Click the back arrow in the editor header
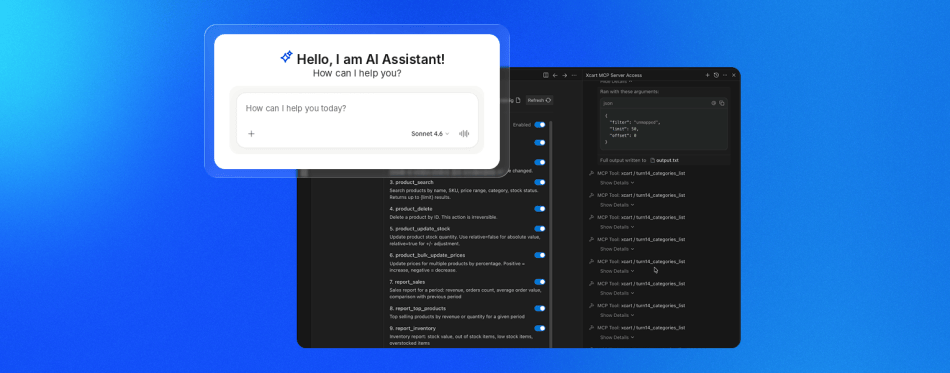This screenshot has width=950, height=373. tap(555, 75)
